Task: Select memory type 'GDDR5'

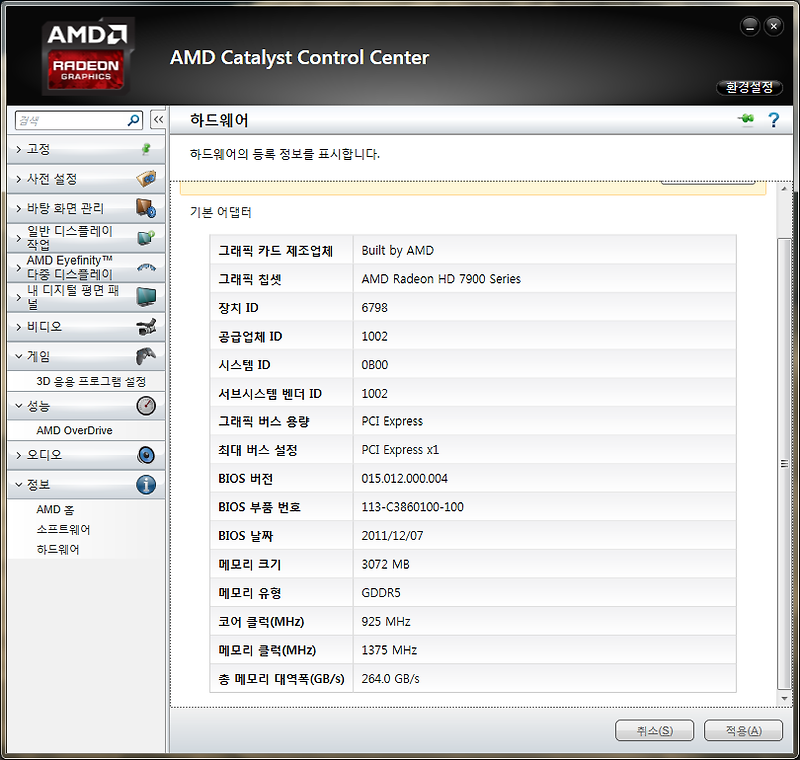Action: tap(381, 593)
